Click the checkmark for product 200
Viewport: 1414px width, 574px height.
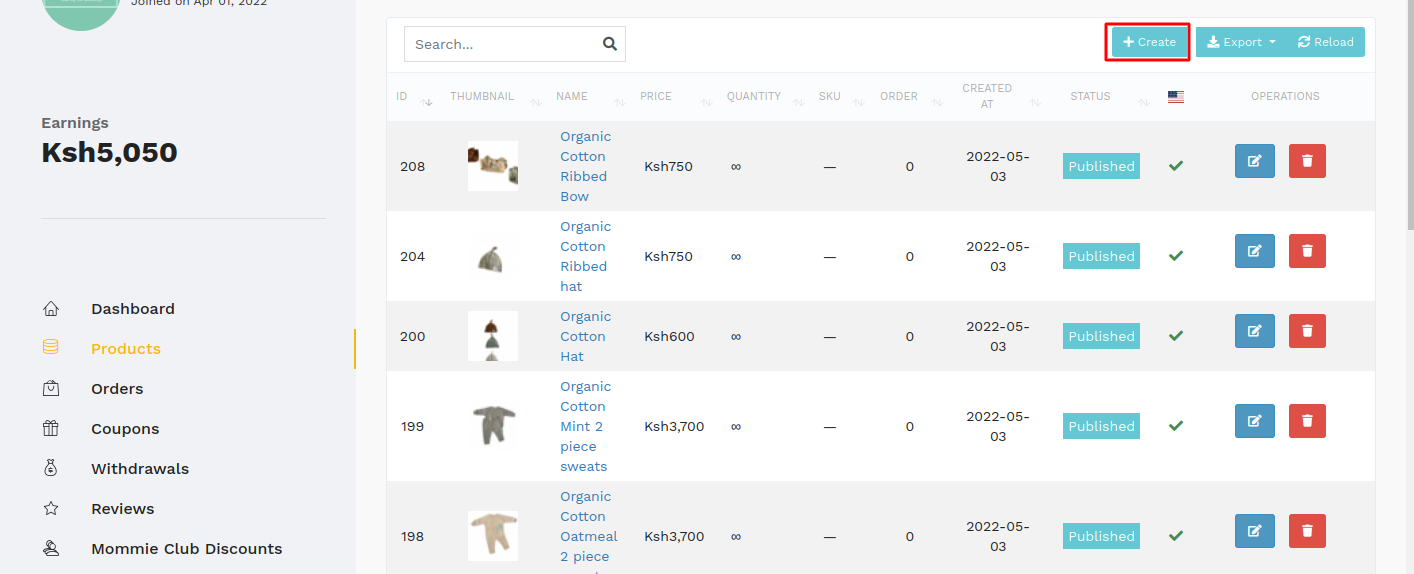[x=1176, y=336]
